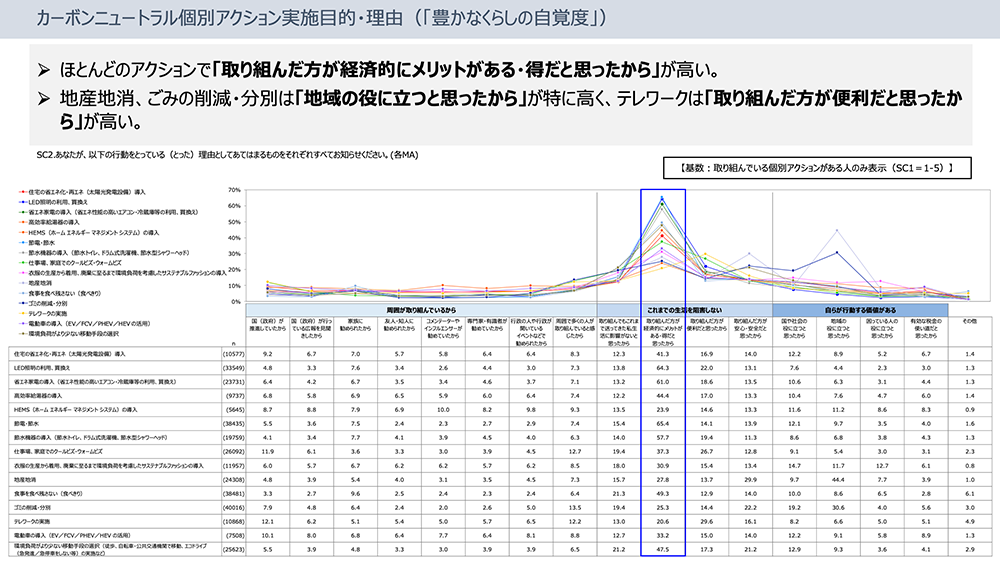
Task: Click legend entry 電動車の導入（EV／FCV／PHEV／HEVの活用）
Action: coord(85,324)
